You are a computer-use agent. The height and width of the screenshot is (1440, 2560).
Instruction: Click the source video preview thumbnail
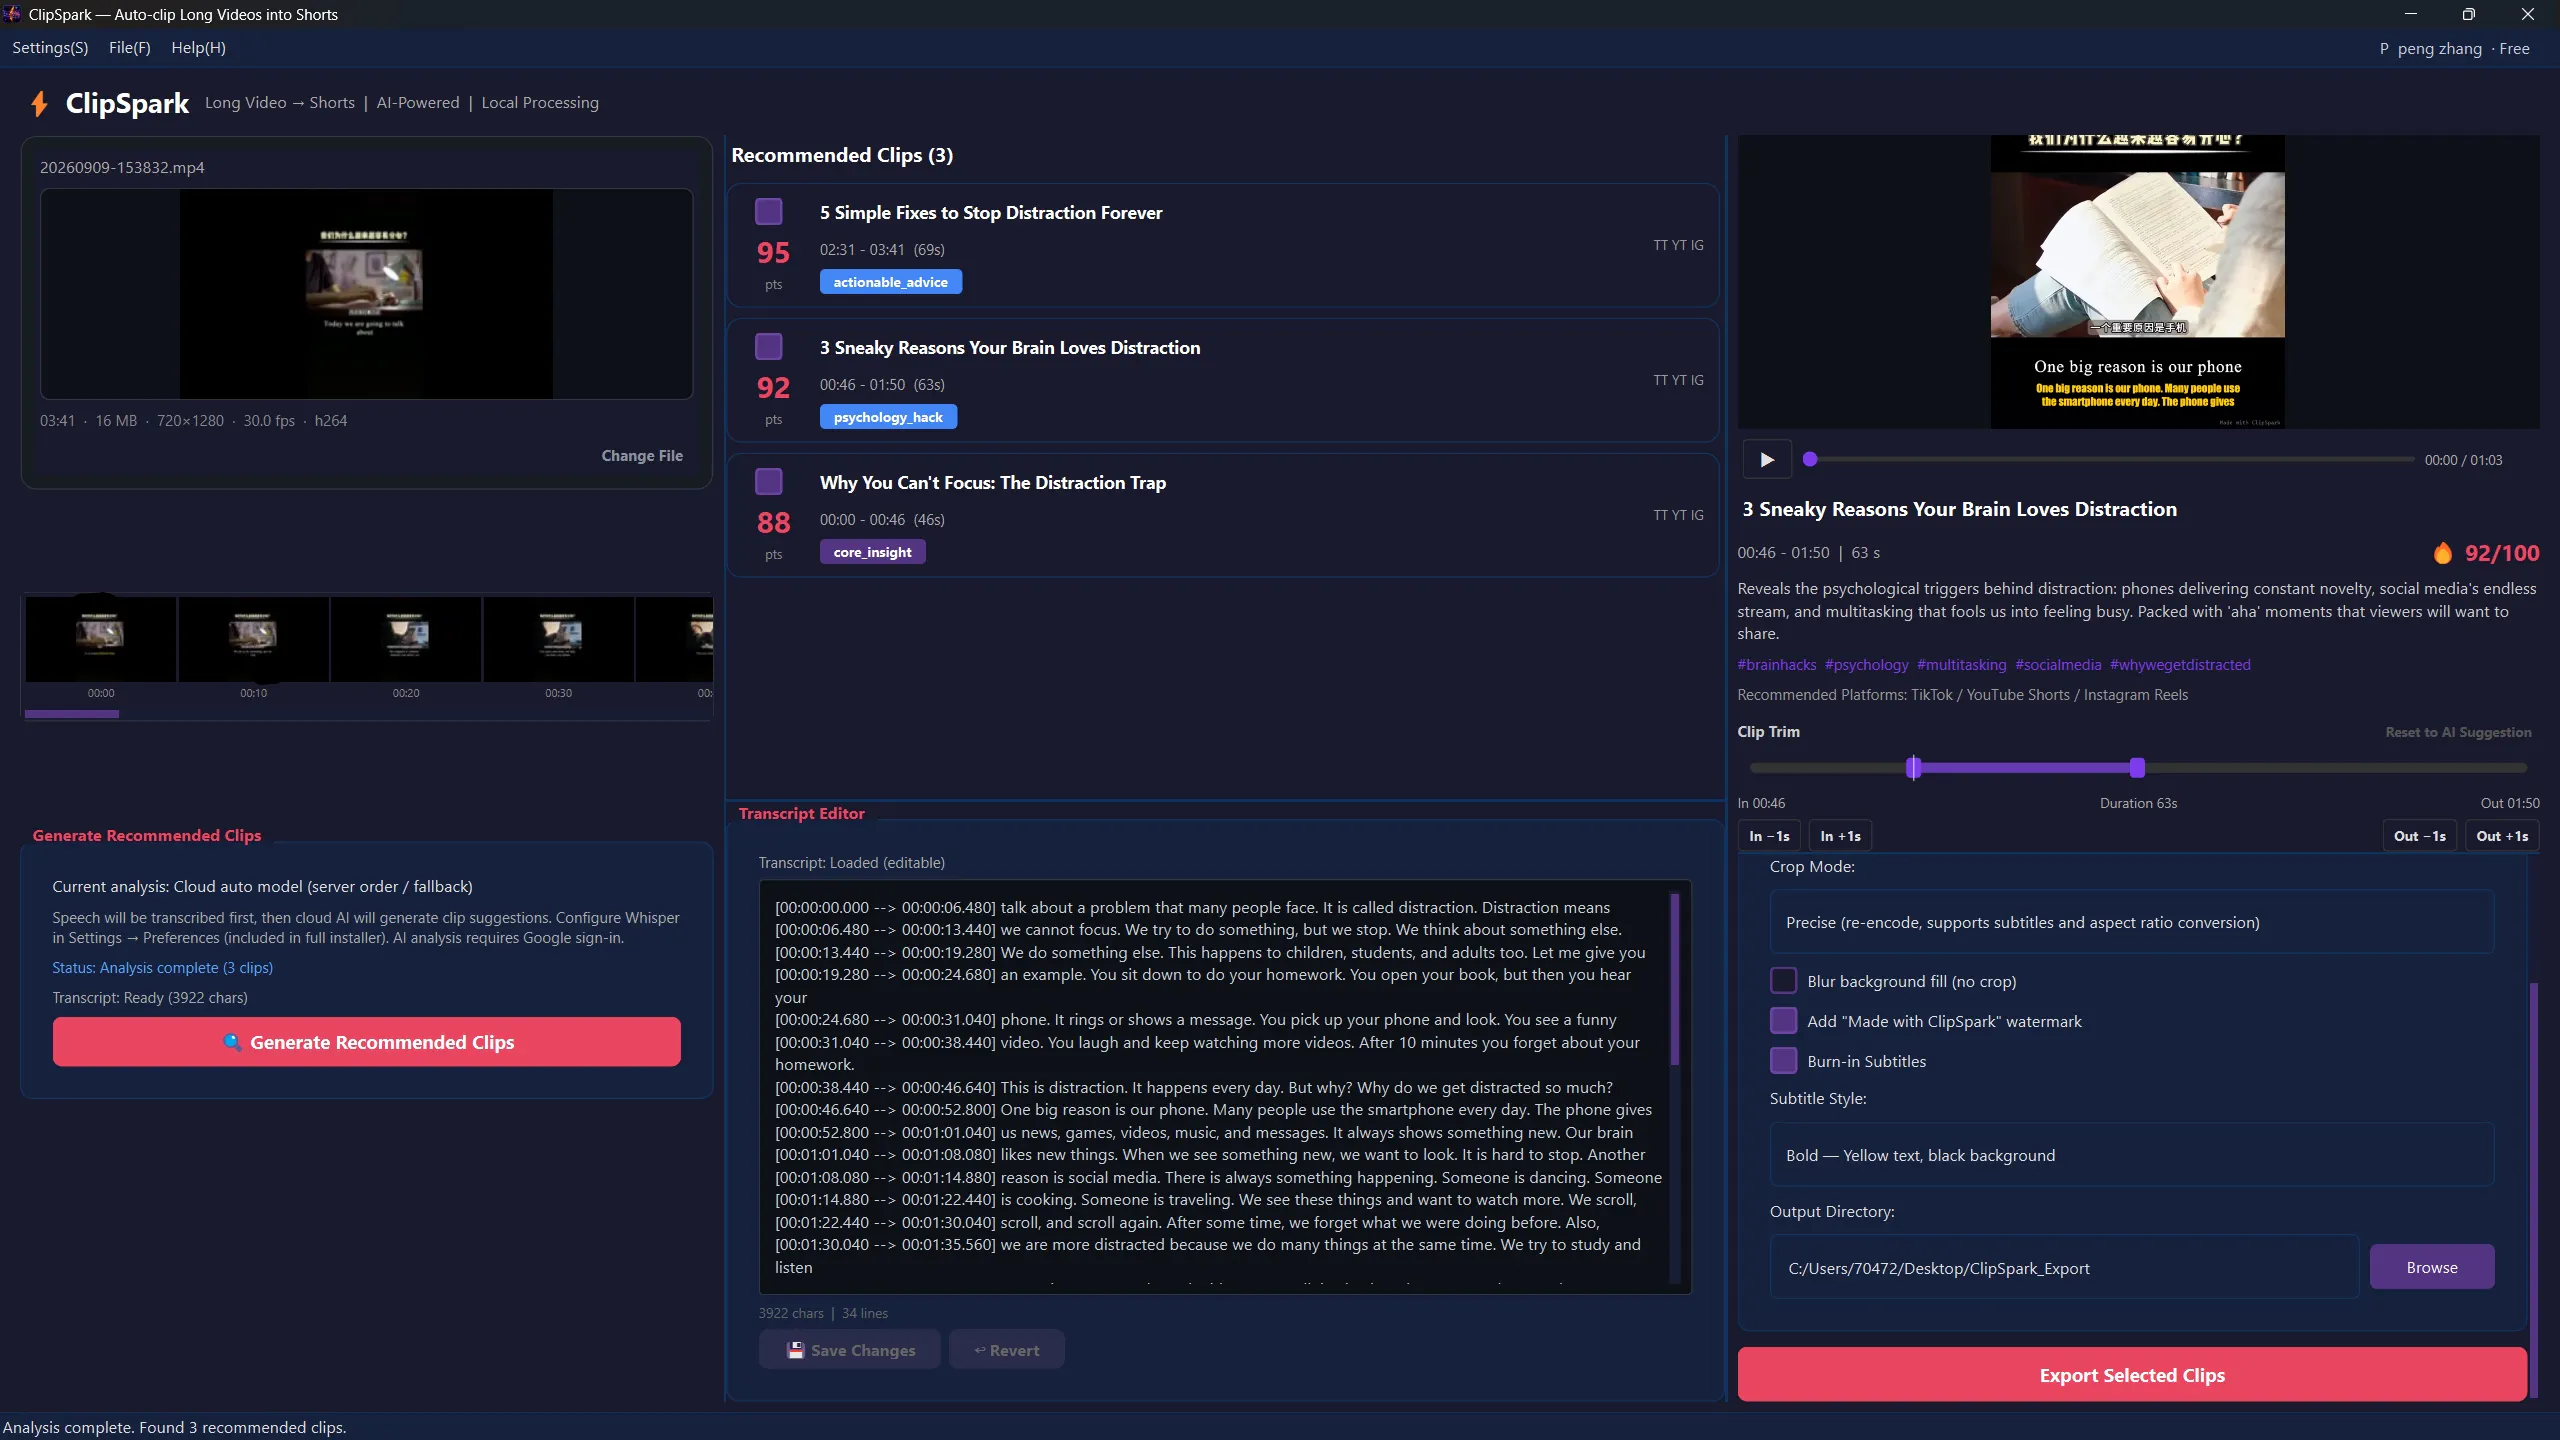pos(366,294)
